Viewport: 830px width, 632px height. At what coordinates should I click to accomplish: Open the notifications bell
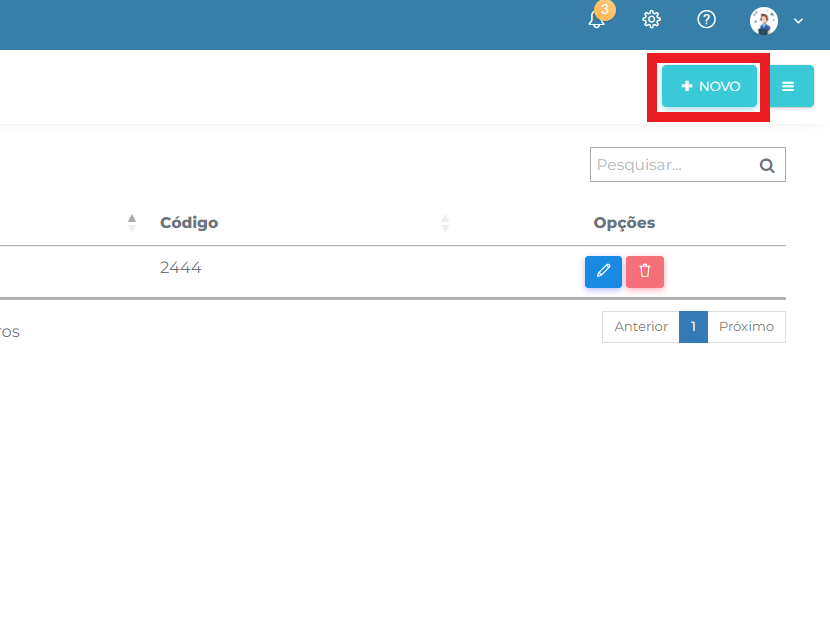click(x=597, y=20)
